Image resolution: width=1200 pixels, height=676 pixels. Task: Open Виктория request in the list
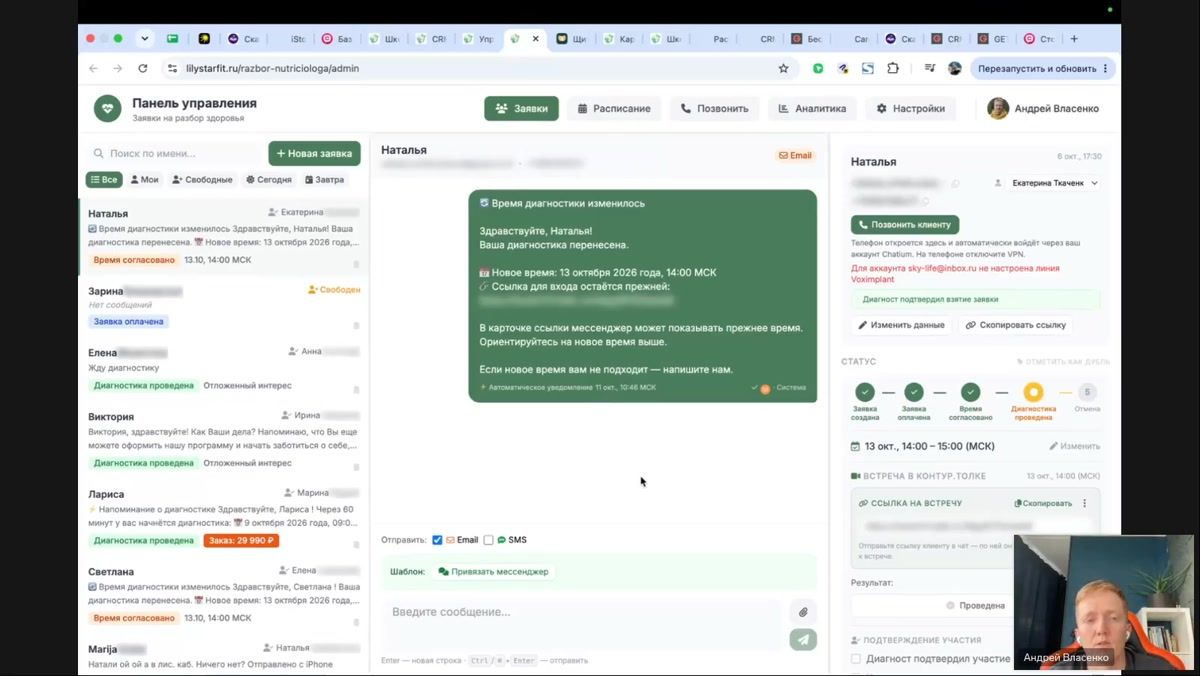tap(224, 438)
